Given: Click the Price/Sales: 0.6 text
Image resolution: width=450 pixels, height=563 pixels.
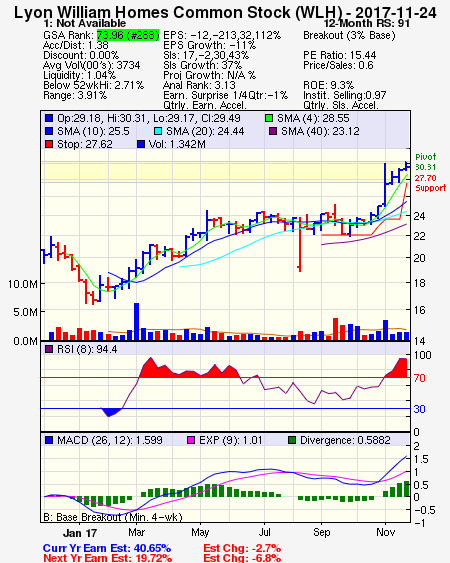Looking at the screenshot, I should pos(338,65).
